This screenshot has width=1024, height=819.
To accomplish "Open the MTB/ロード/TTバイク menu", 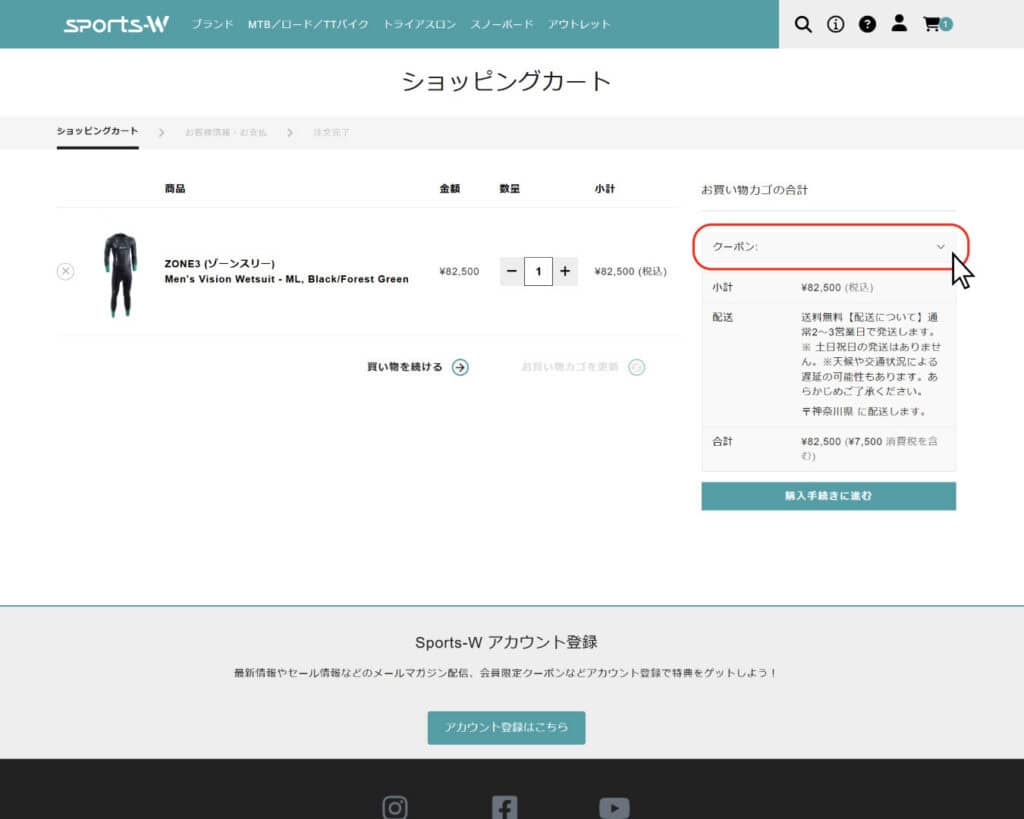I will [x=308, y=24].
